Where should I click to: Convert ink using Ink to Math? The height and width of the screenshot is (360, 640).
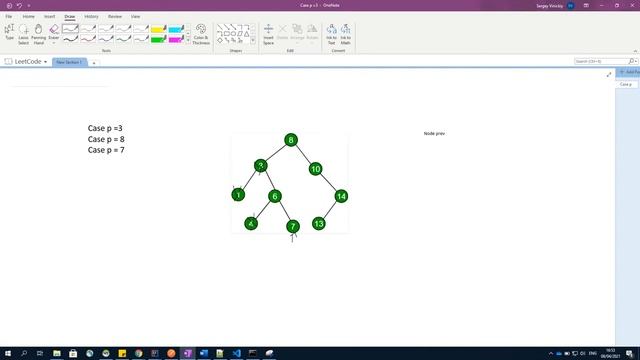pyautogui.click(x=345, y=33)
